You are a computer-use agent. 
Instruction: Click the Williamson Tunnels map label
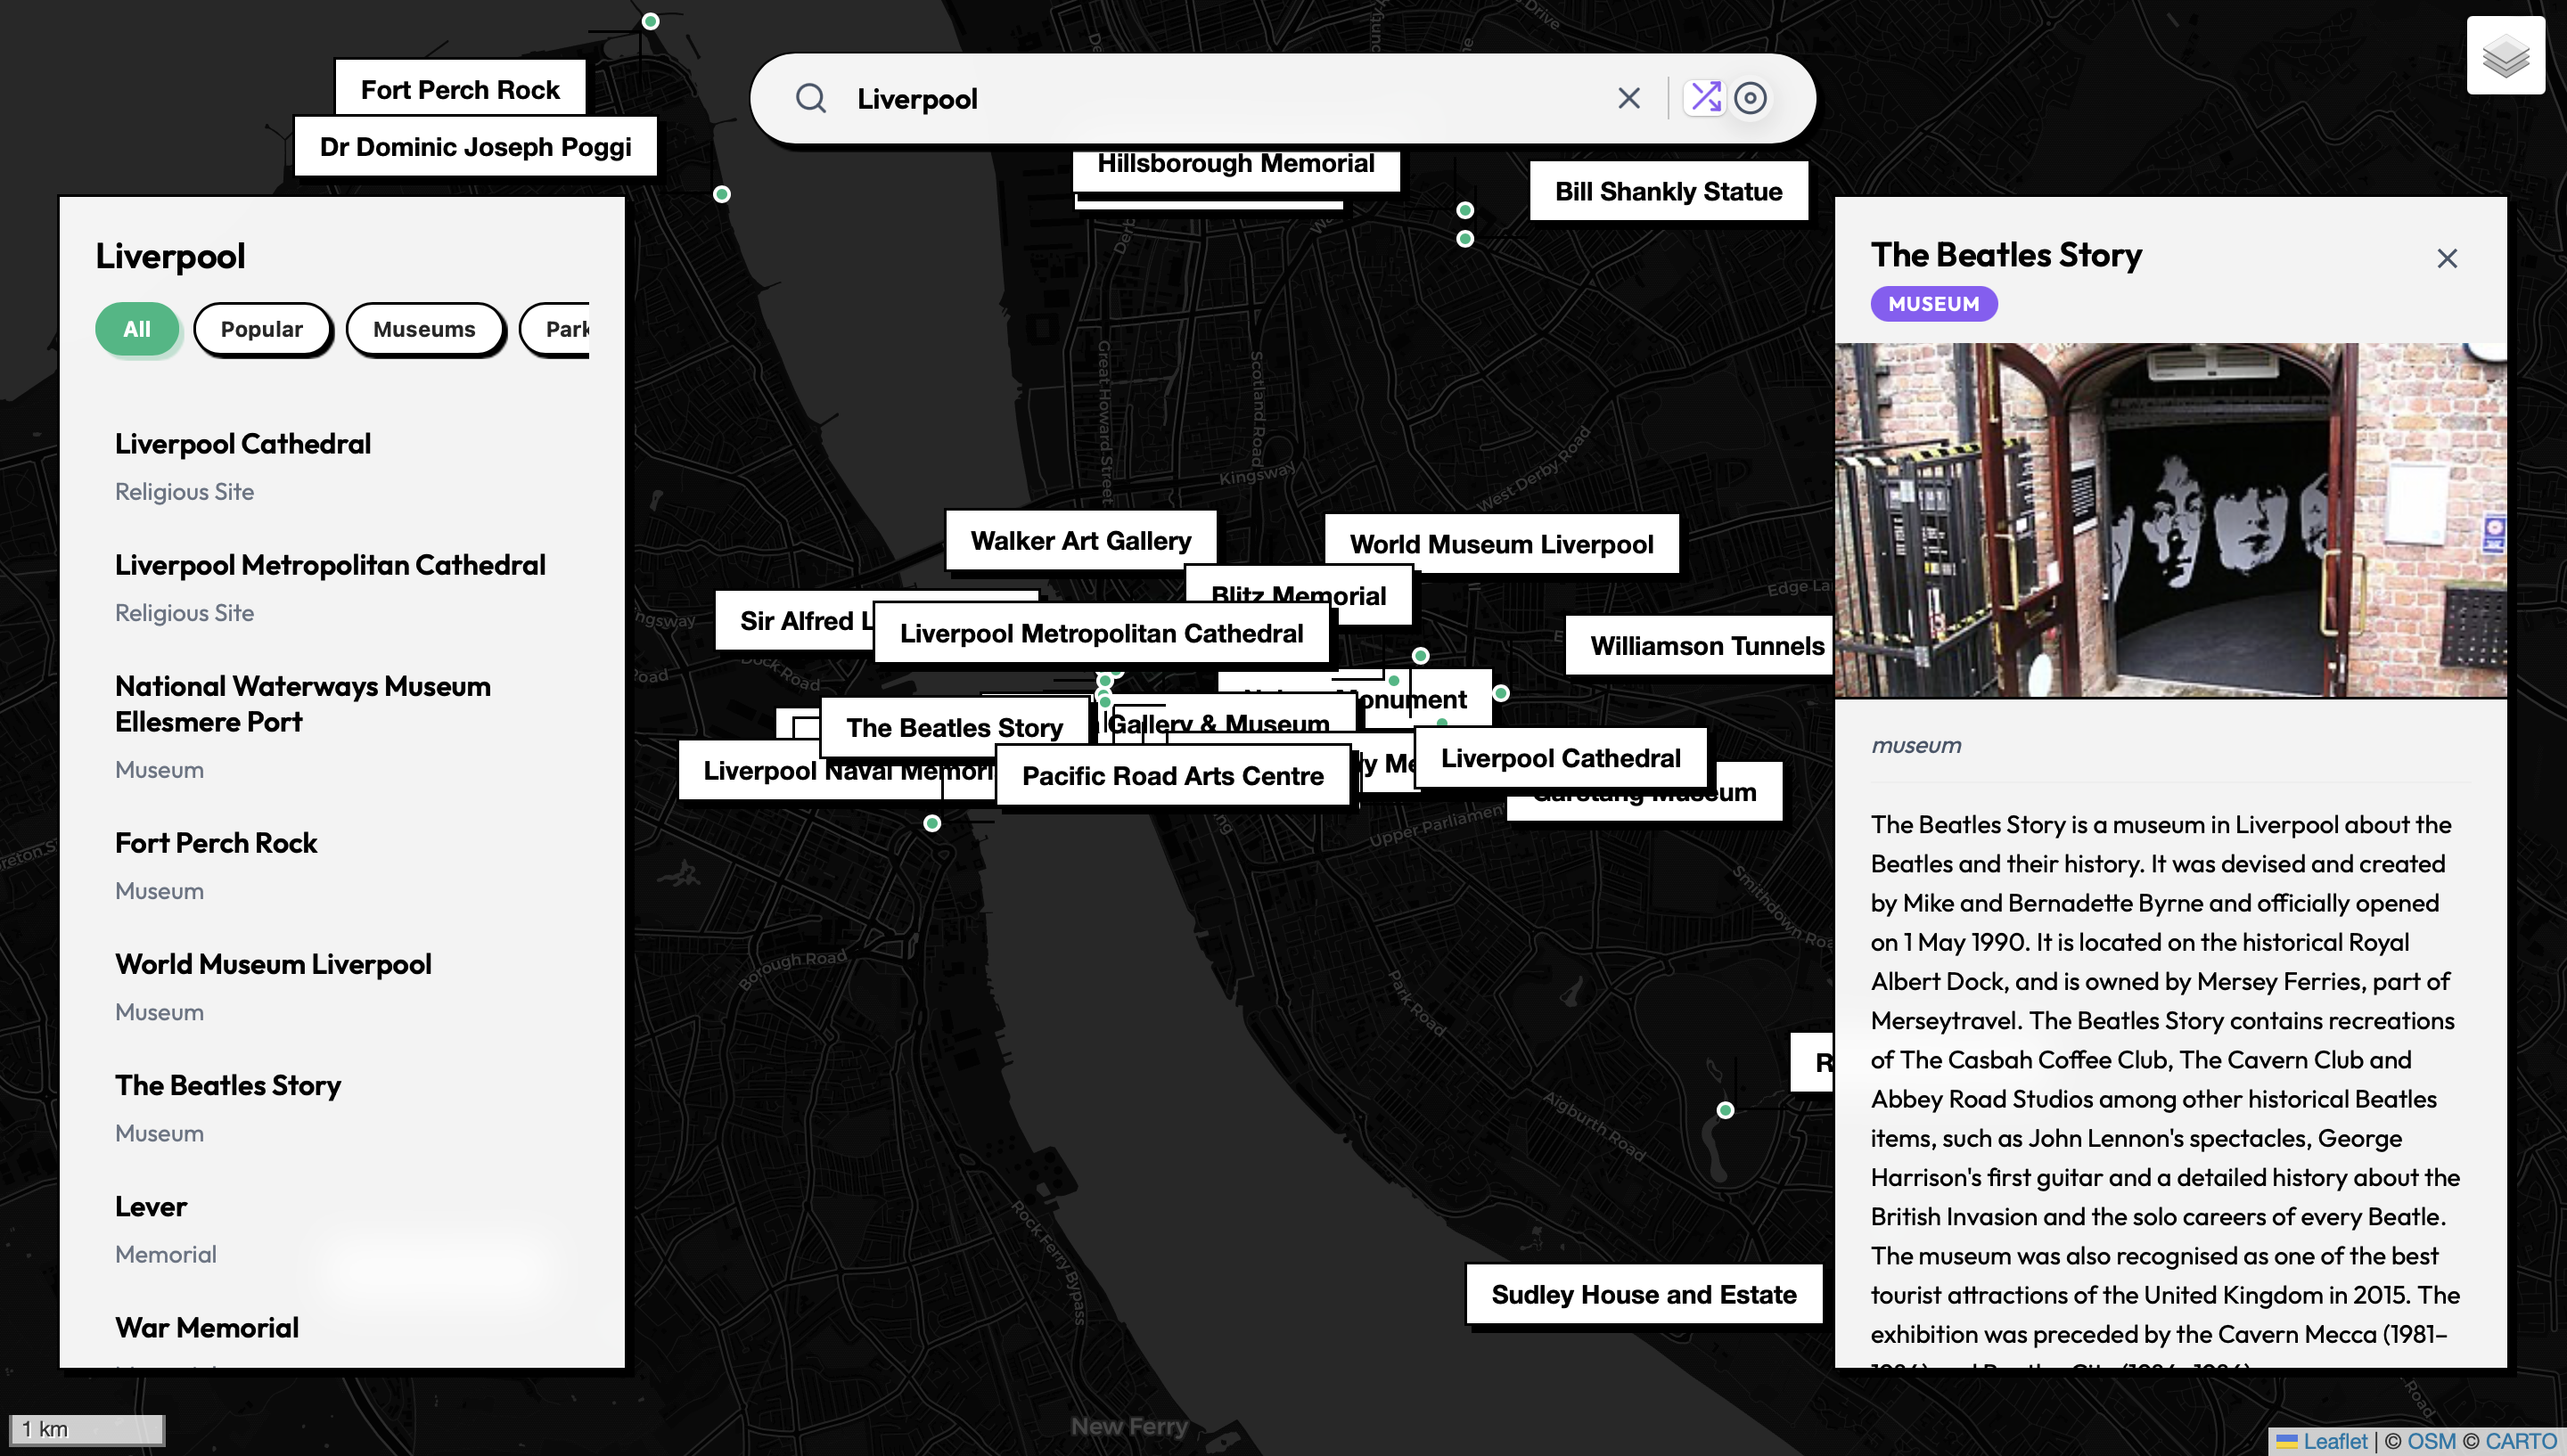[x=1705, y=646]
